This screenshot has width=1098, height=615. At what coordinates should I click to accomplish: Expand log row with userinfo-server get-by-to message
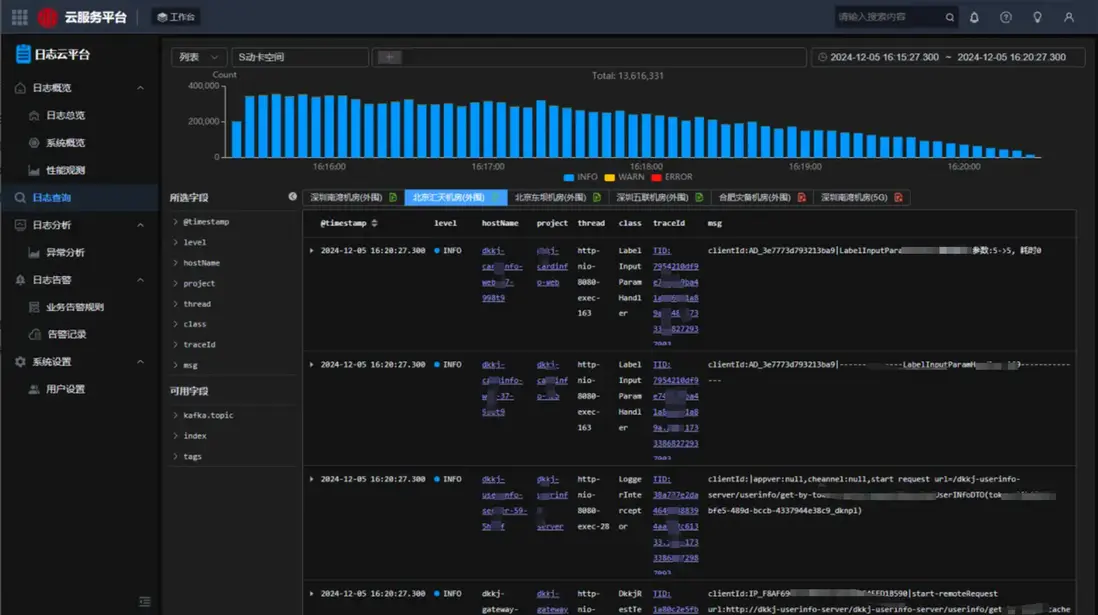pyautogui.click(x=312, y=479)
